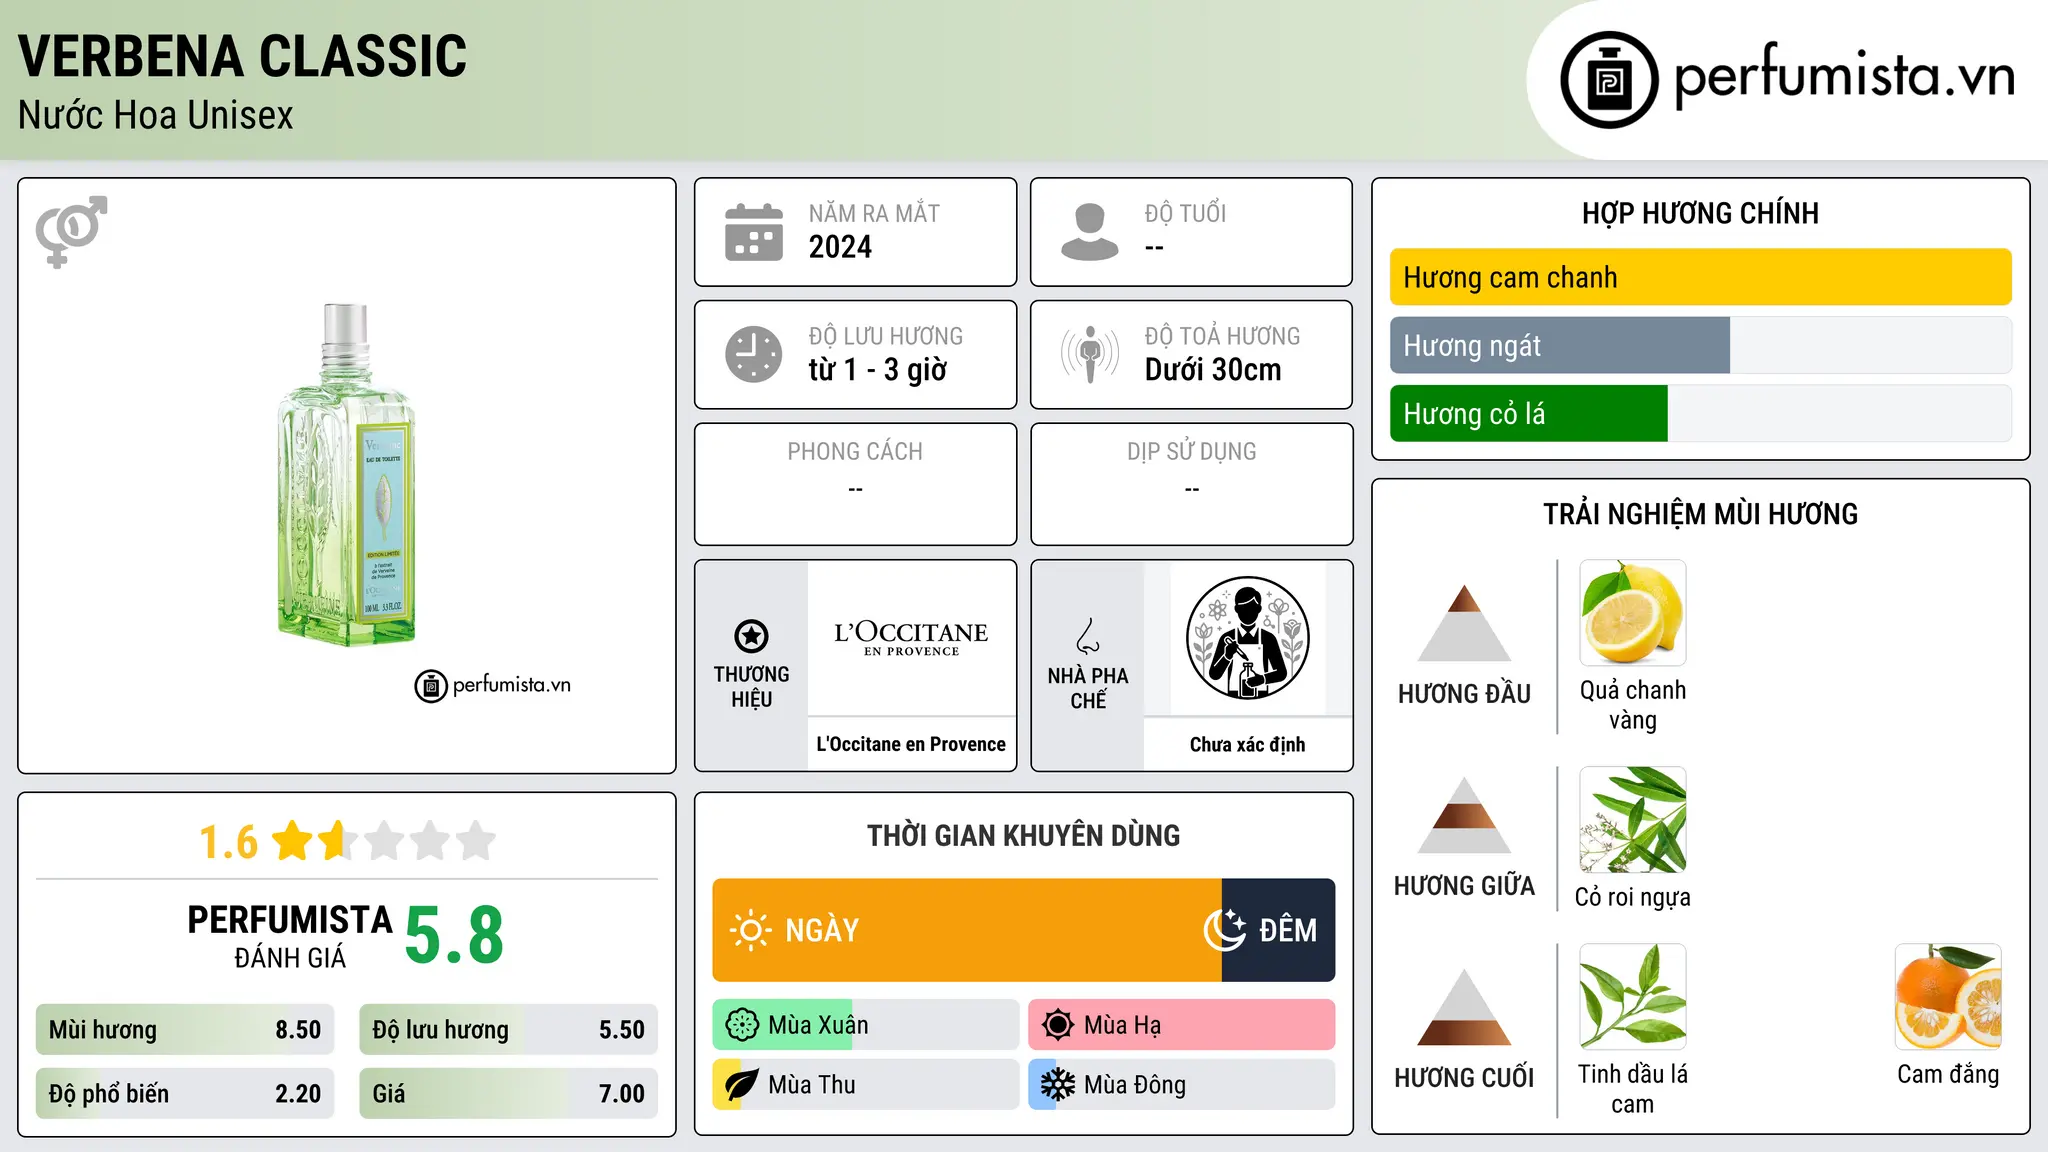Click the calendar icon beside Năm ra mắt
Screen dimensions: 2048x1152
[x=754, y=232]
